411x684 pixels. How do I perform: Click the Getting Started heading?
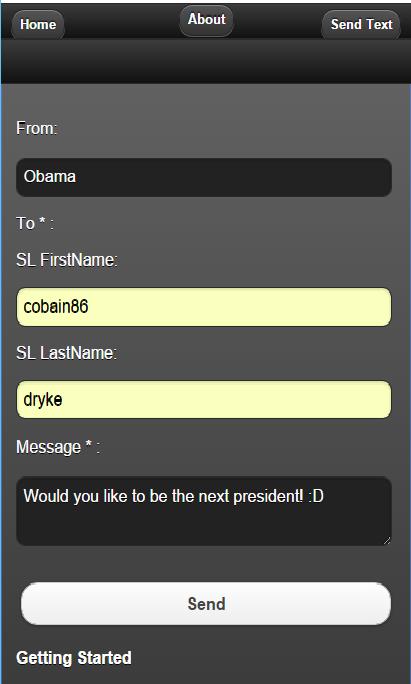74,658
